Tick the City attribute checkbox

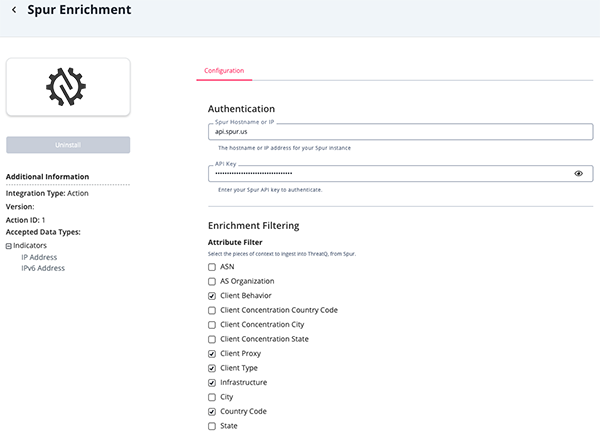(x=212, y=397)
